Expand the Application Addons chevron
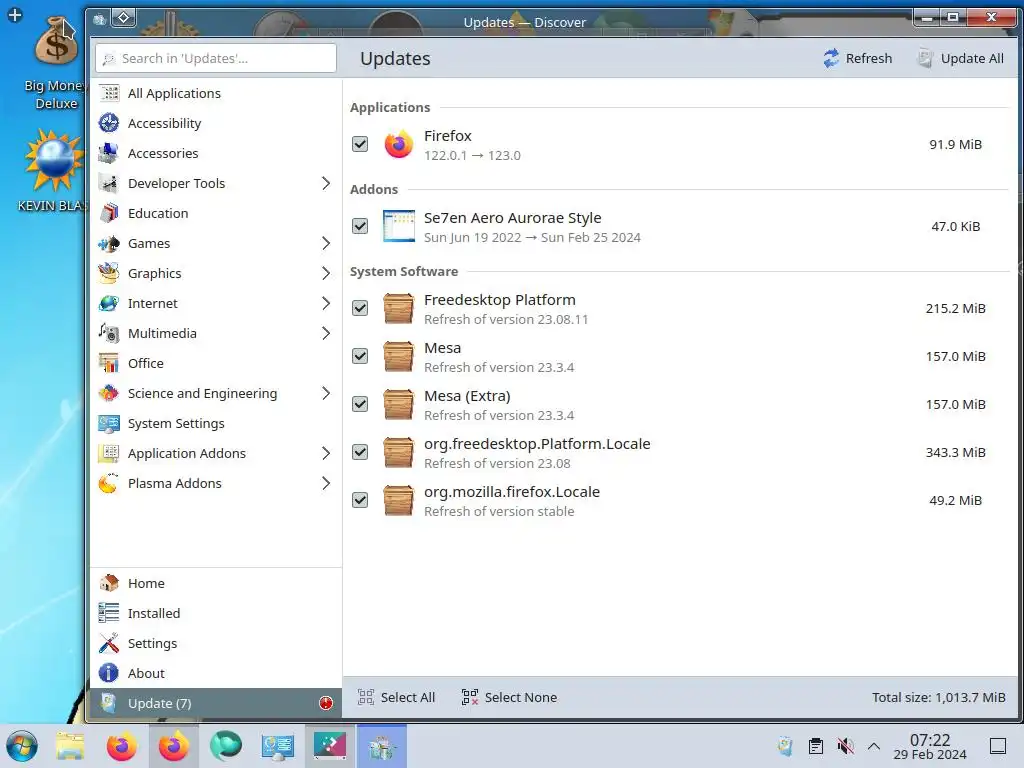 coord(326,453)
